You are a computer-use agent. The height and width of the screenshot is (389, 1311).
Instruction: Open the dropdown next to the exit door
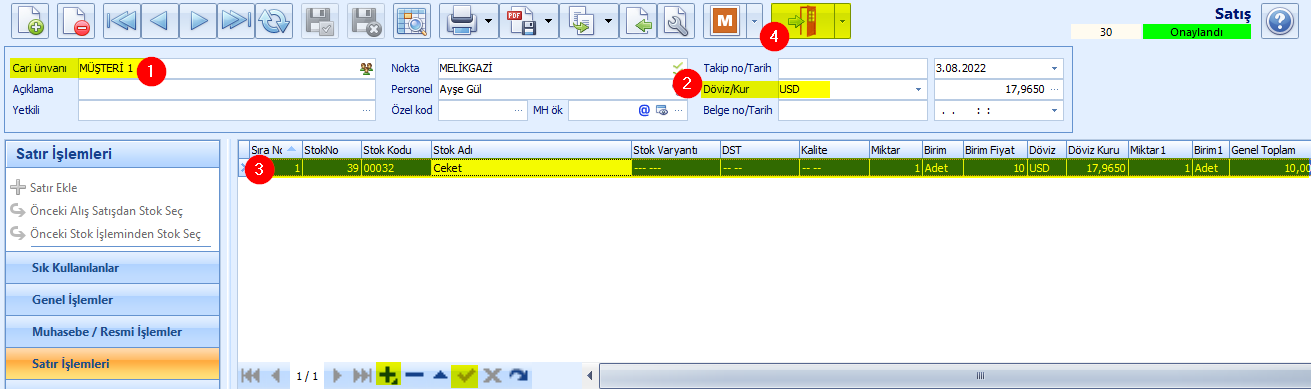844,21
